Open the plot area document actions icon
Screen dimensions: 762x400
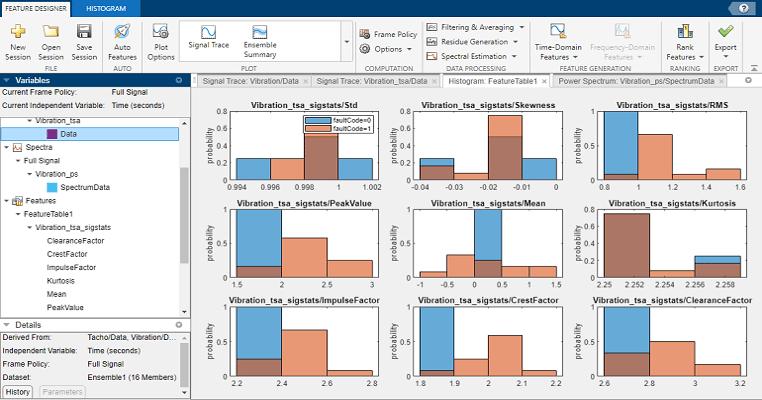point(748,80)
